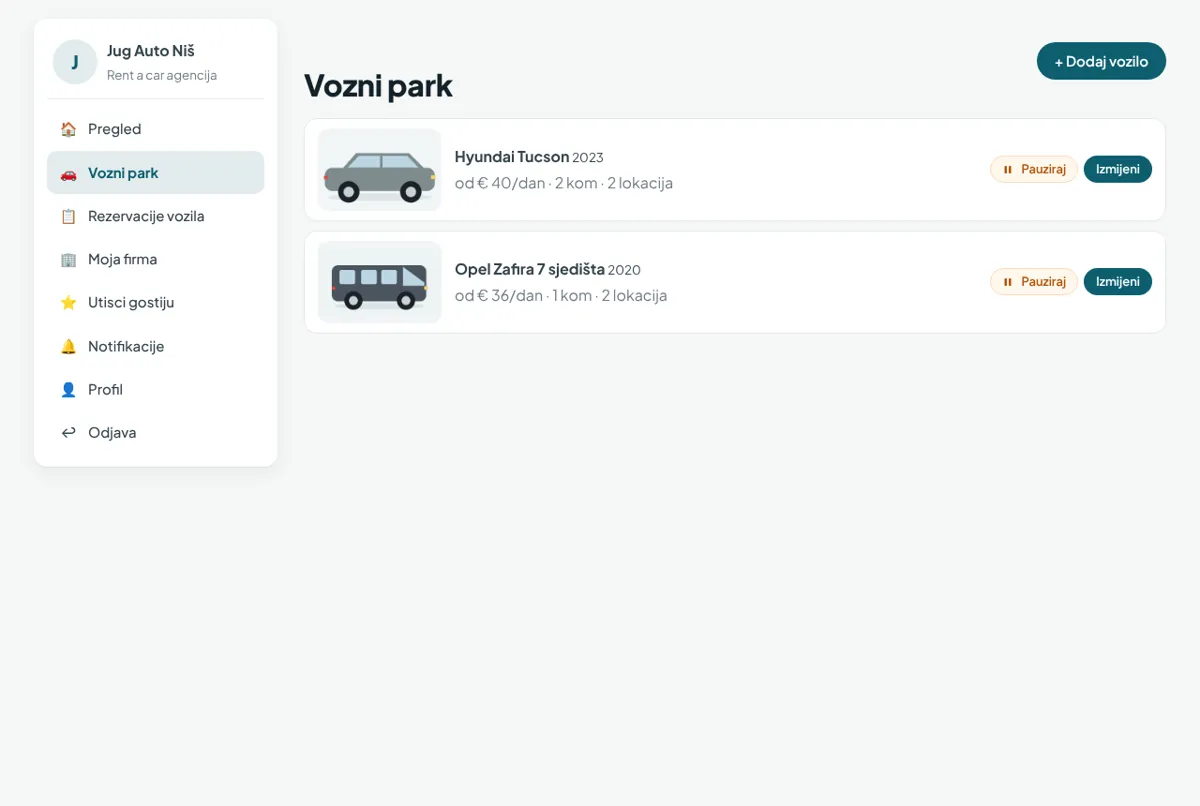Click the clipboard icon beside Rezervacije vozila
Image resolution: width=1200 pixels, height=806 pixels.
(68, 216)
